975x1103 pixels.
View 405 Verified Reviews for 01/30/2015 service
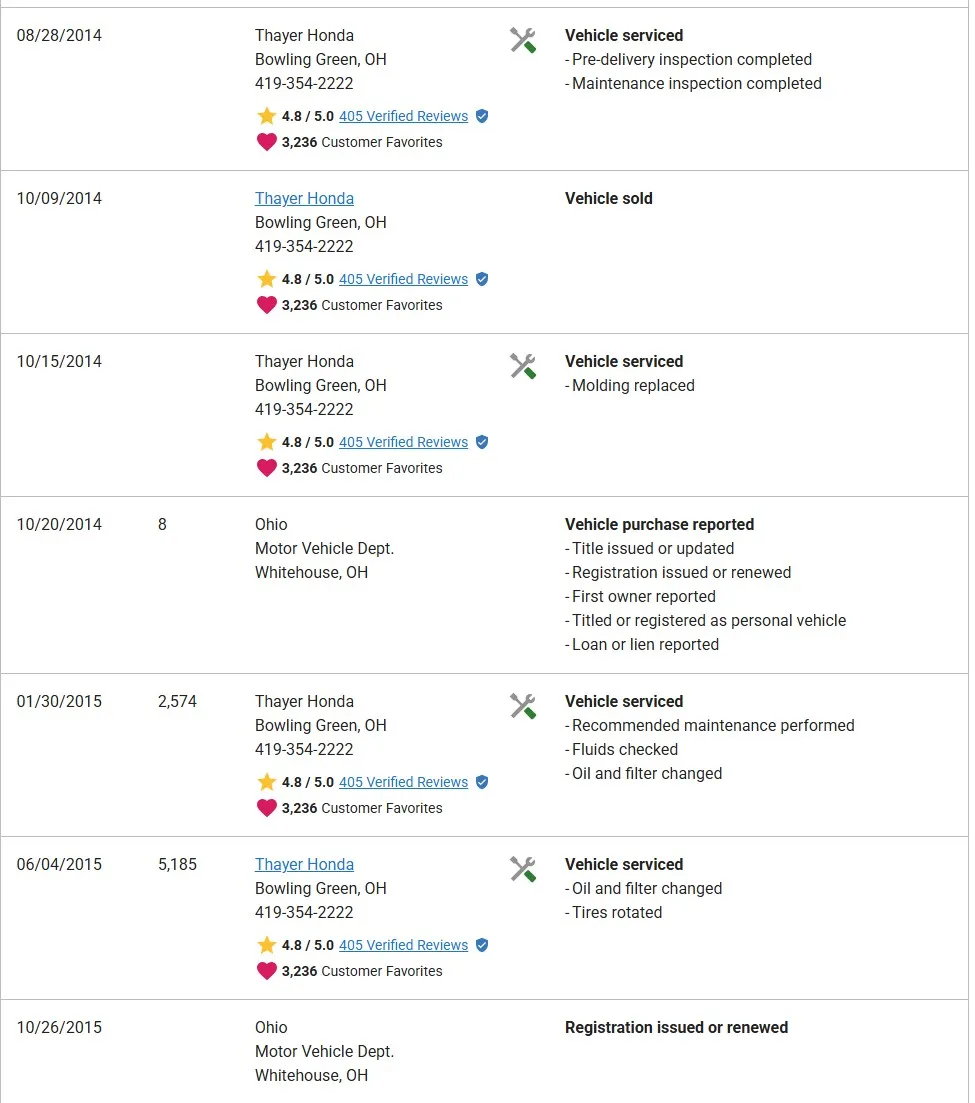pyautogui.click(x=403, y=782)
